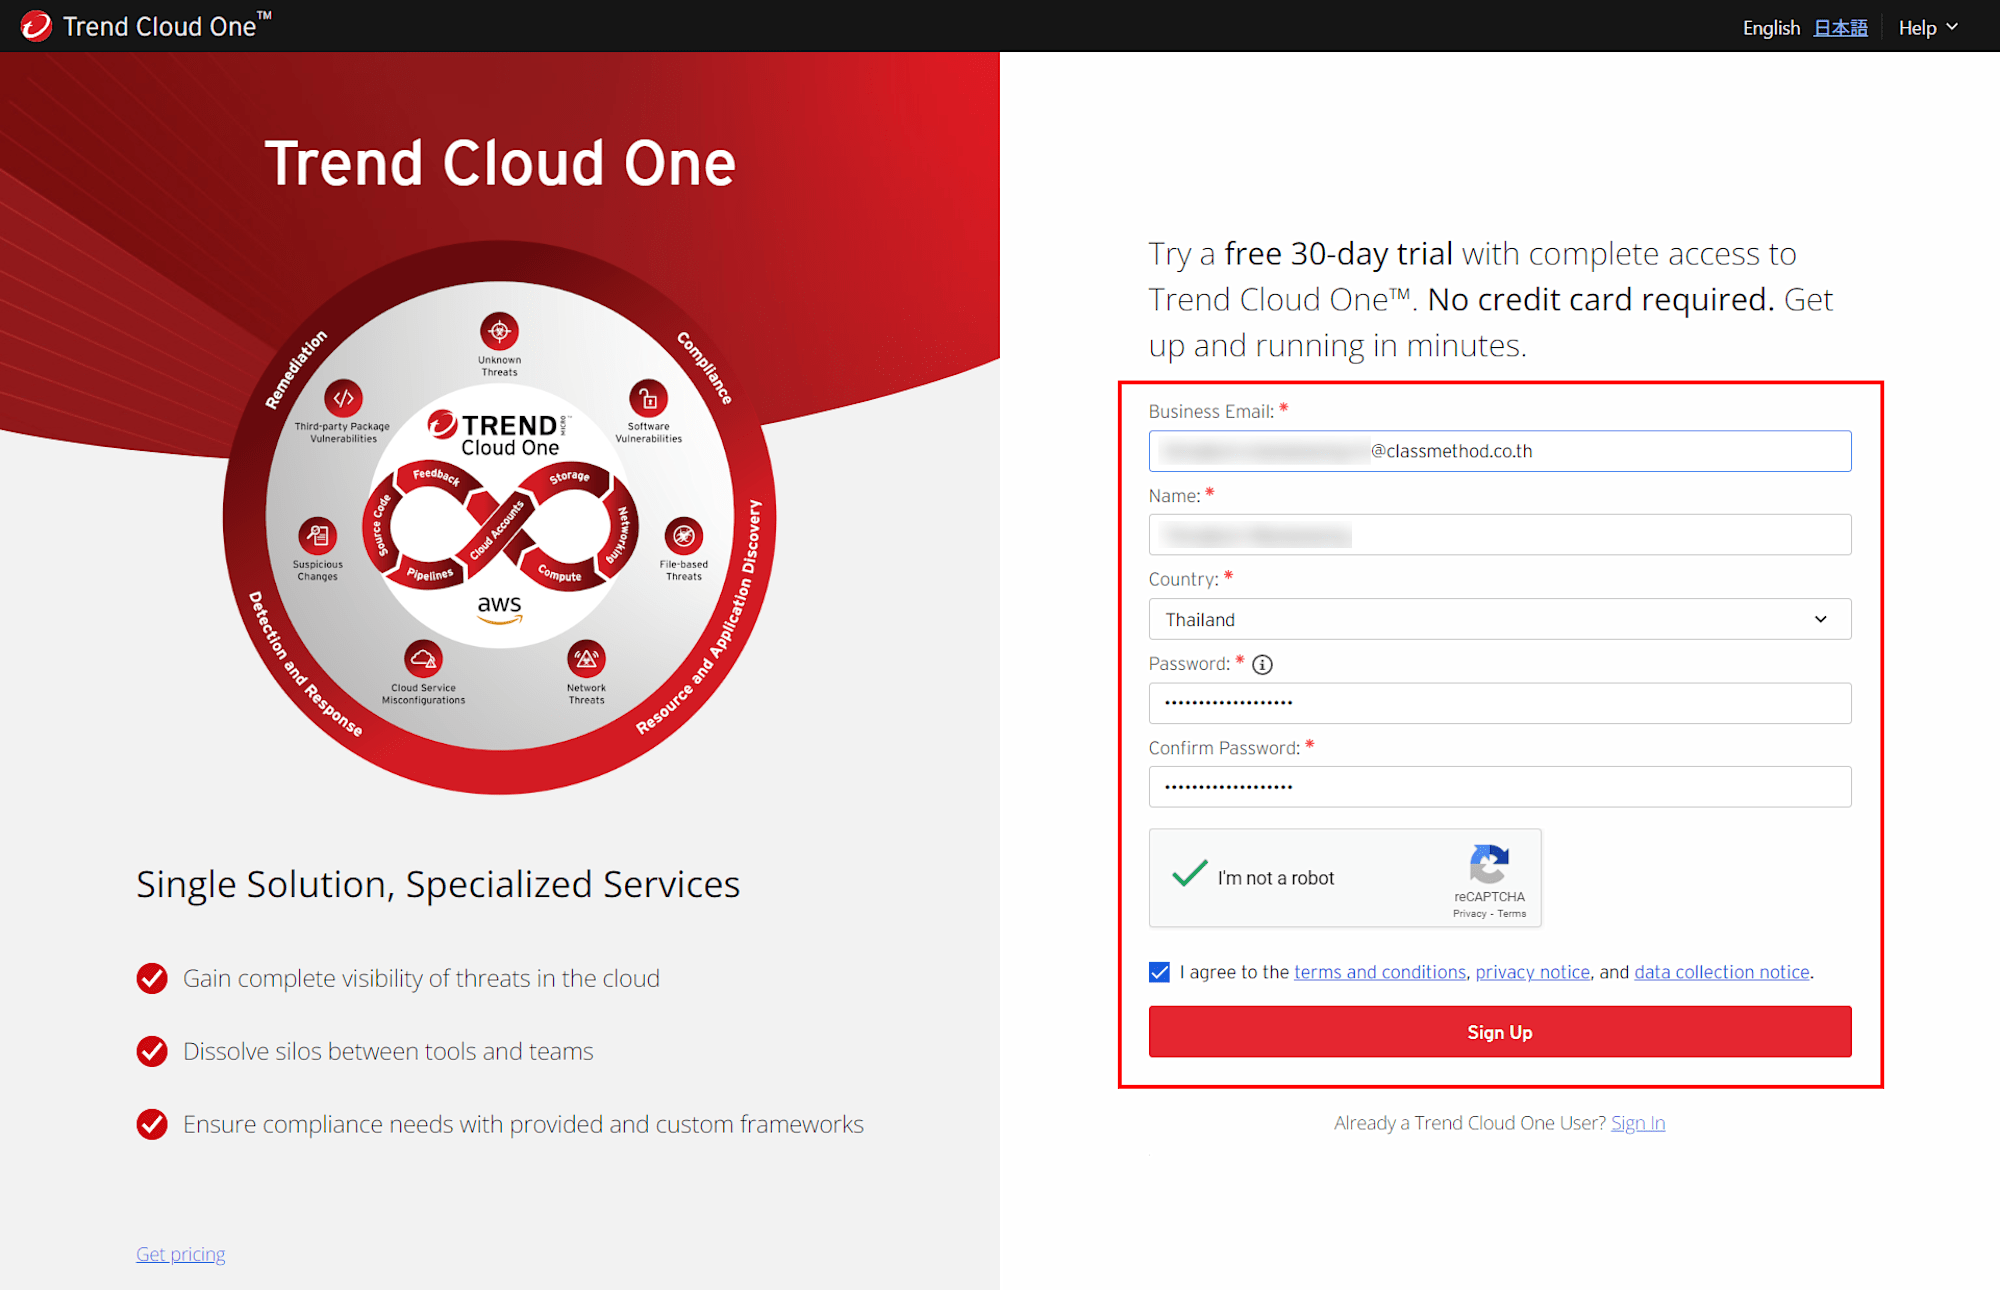
Task: Switch language to Japanese (日本語)
Action: [1841, 28]
